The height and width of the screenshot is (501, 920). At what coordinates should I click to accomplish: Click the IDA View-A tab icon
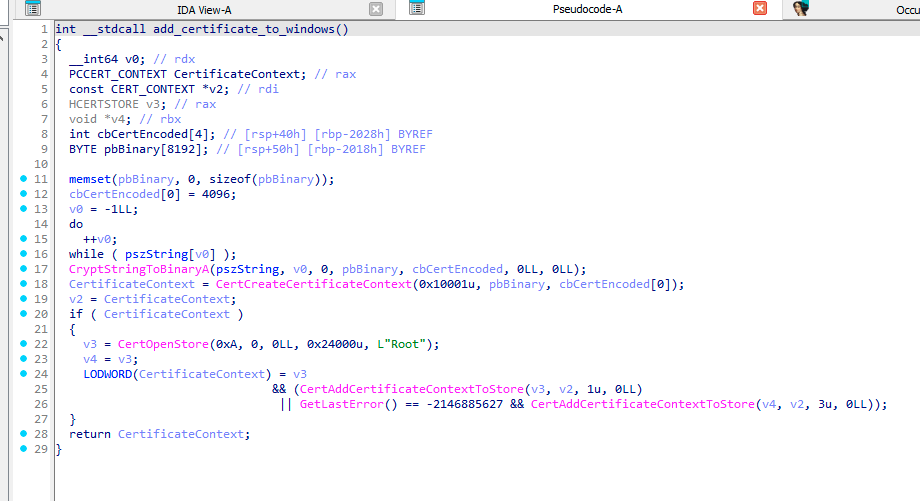click(33, 8)
